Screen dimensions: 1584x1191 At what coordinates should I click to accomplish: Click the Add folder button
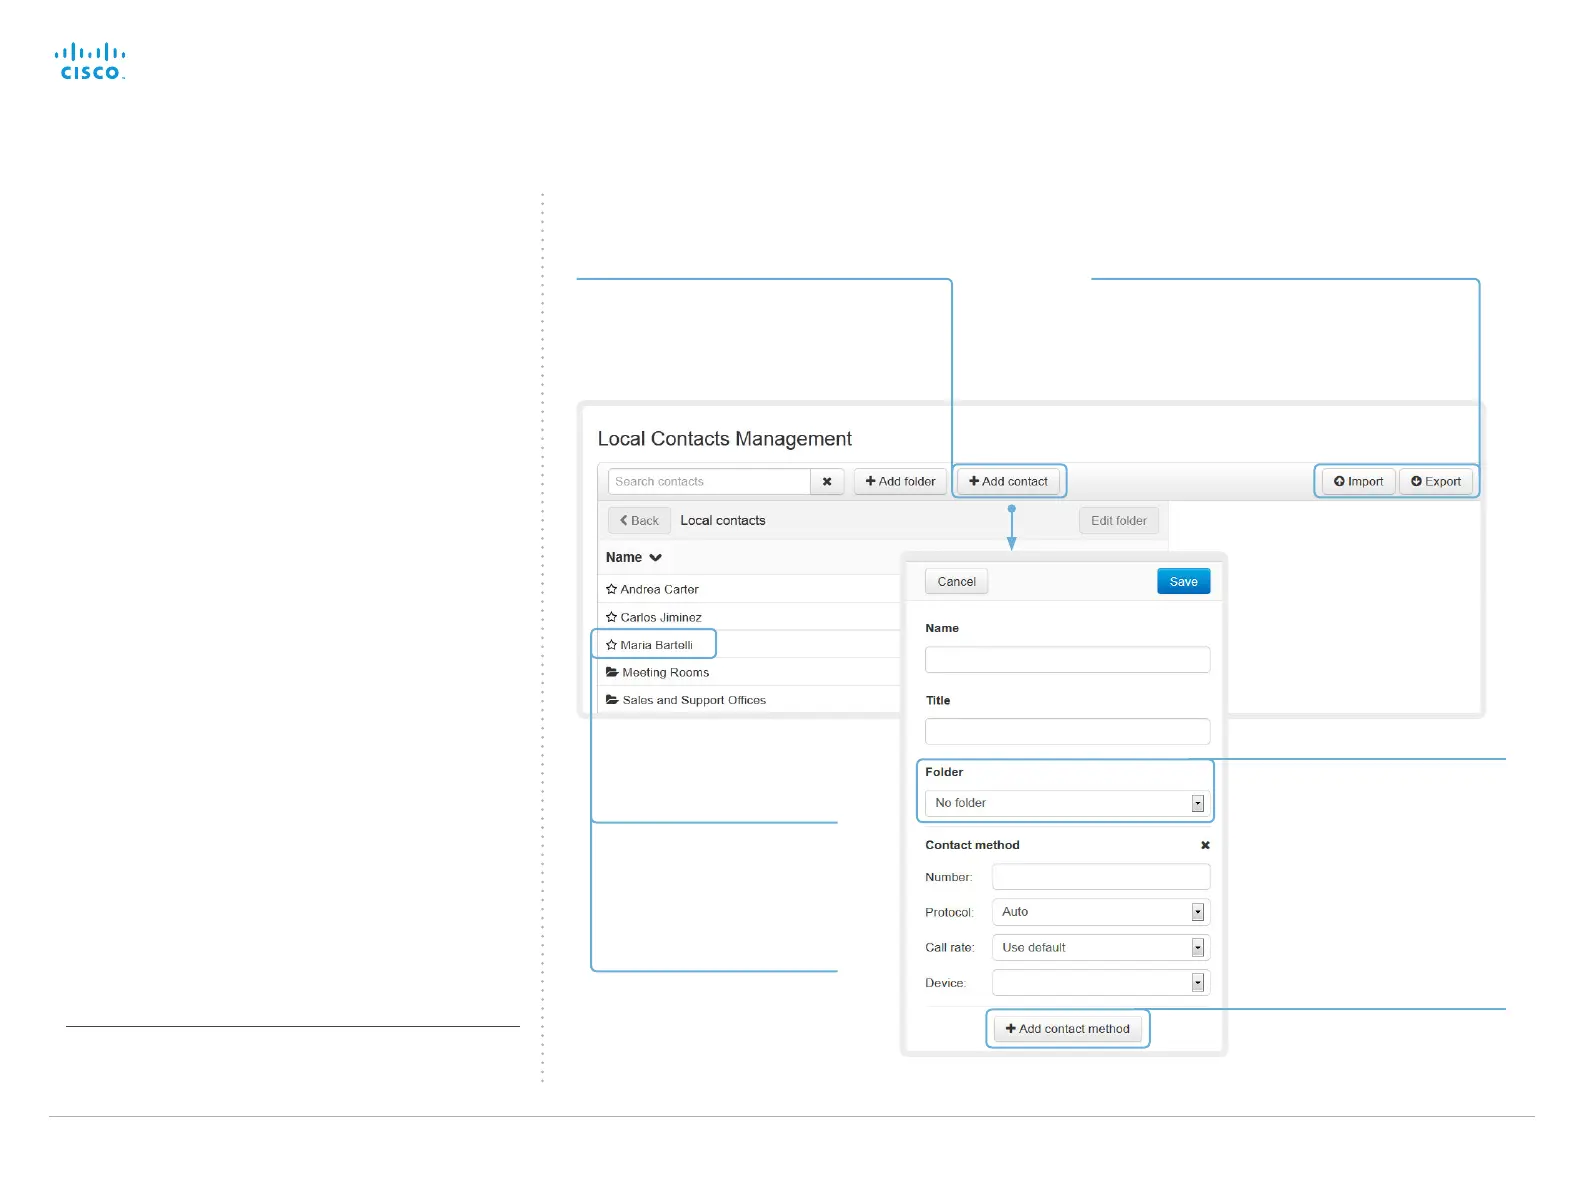[x=900, y=482]
